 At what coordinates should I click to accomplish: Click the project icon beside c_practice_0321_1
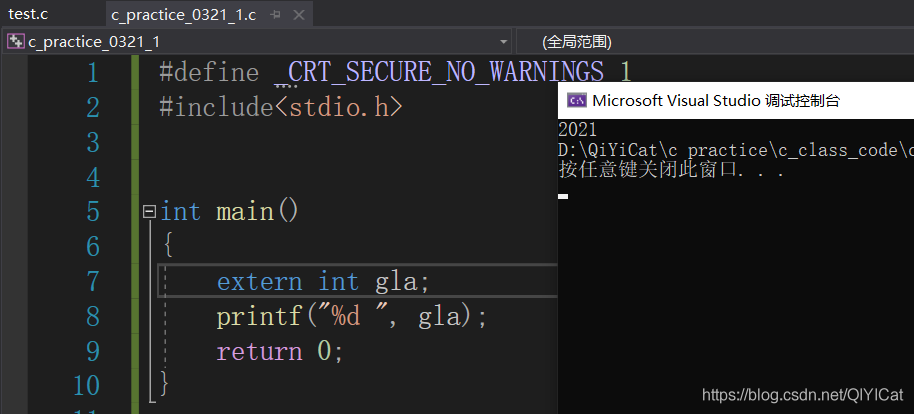[x=15, y=41]
